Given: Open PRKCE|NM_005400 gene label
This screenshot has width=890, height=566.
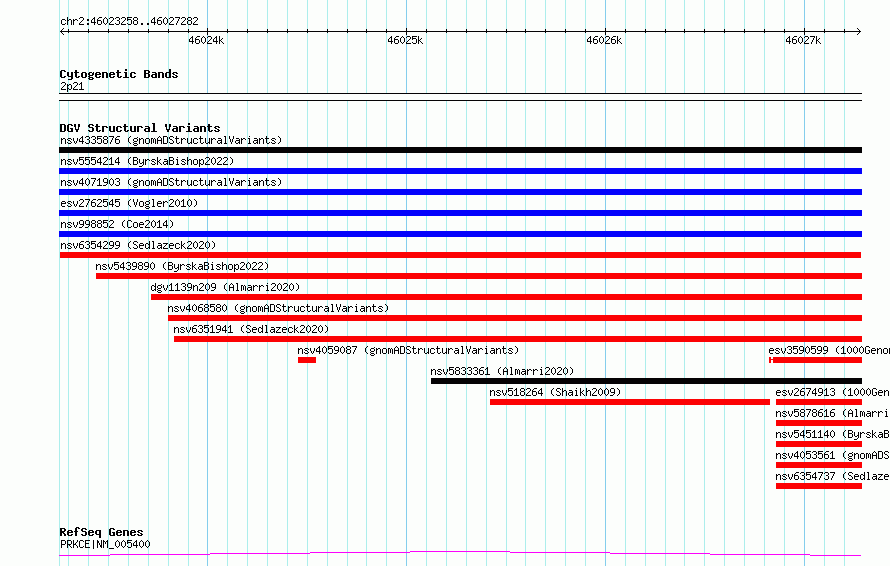Looking at the screenshot, I should (x=105, y=544).
